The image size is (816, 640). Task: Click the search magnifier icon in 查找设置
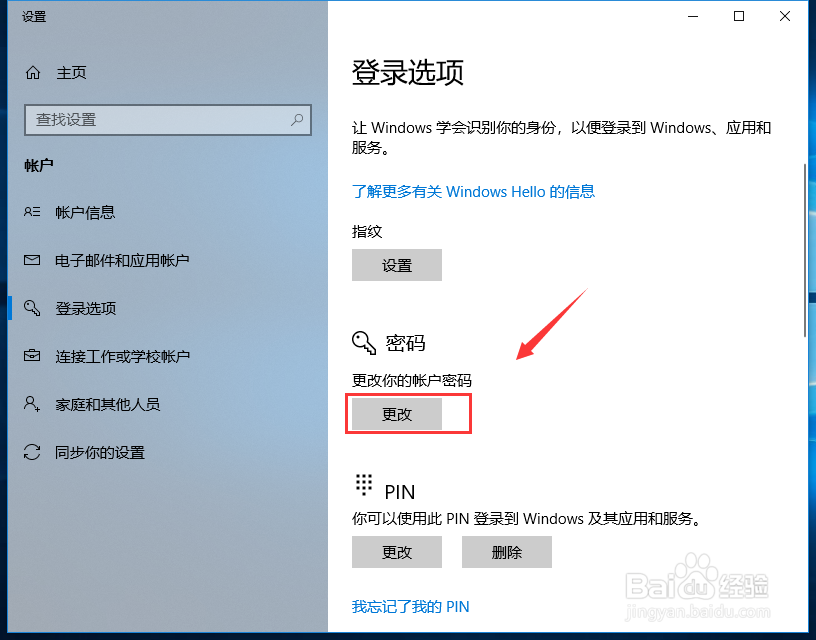[297, 120]
